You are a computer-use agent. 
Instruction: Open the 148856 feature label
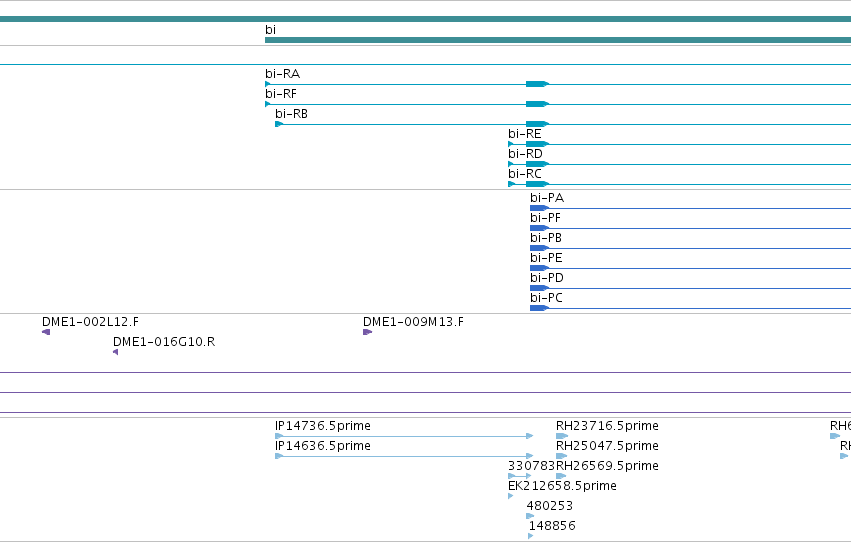click(552, 526)
